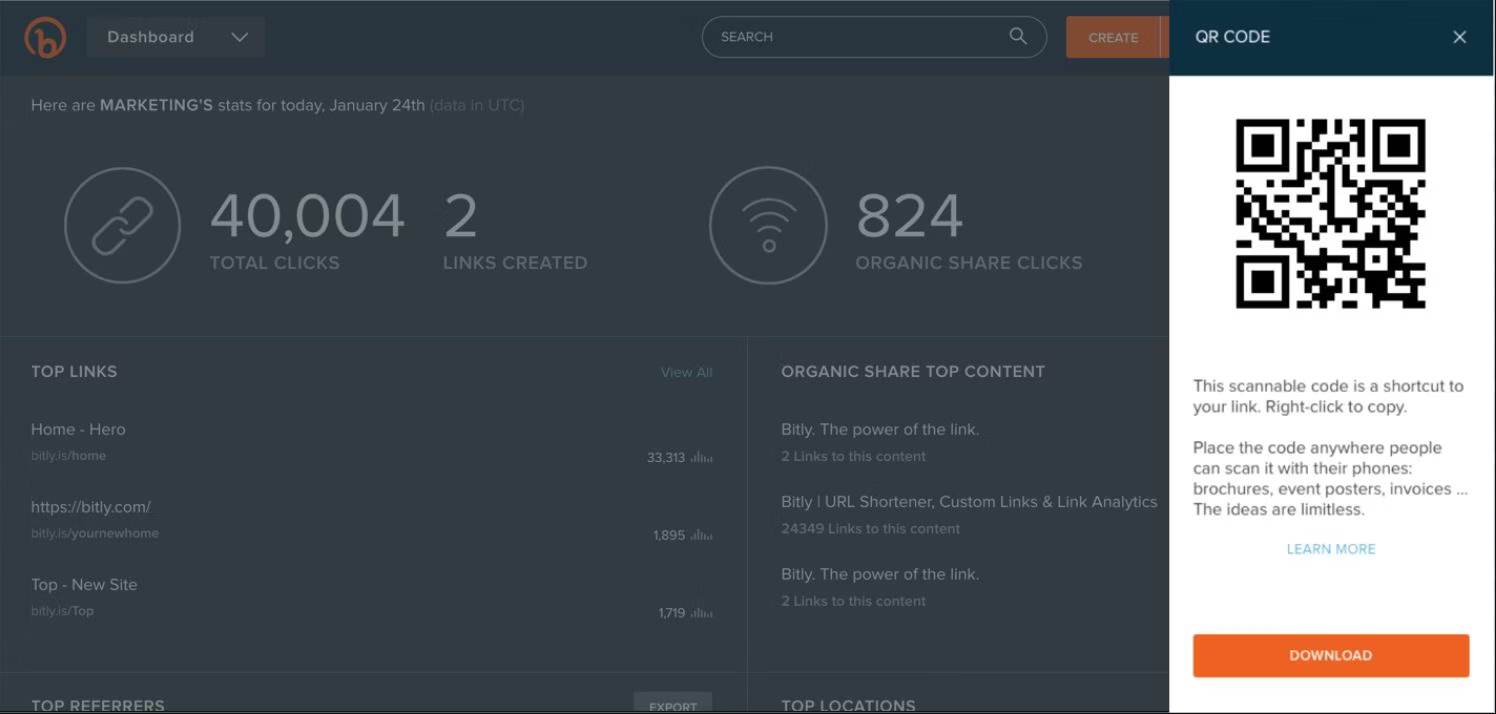The height and width of the screenshot is (714, 1496).
Task: Click the EXPORT button in Top Referrers
Action: [673, 704]
